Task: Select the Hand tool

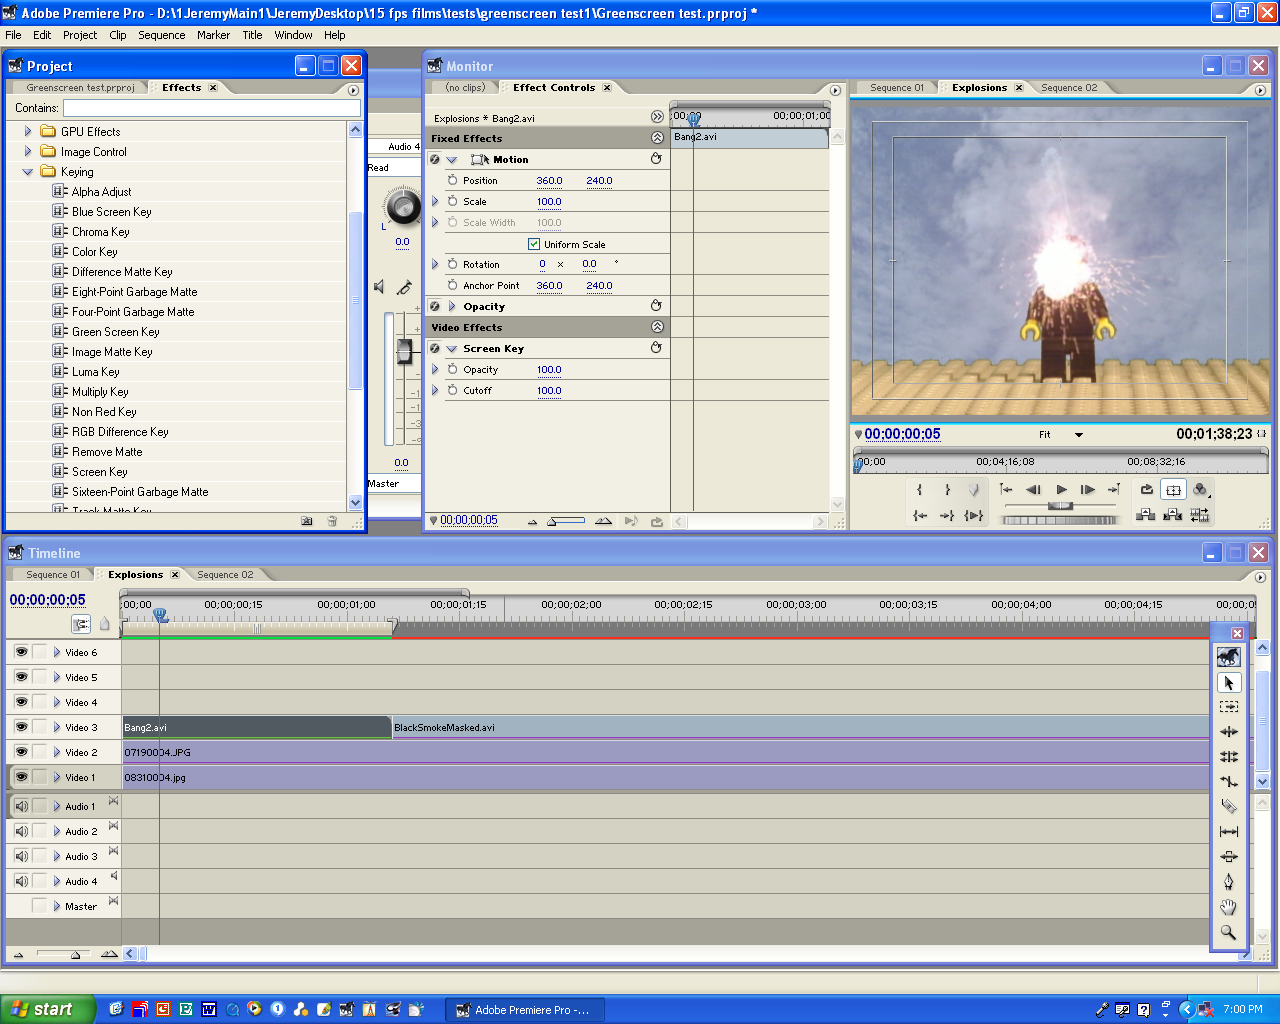Action: [1229, 907]
